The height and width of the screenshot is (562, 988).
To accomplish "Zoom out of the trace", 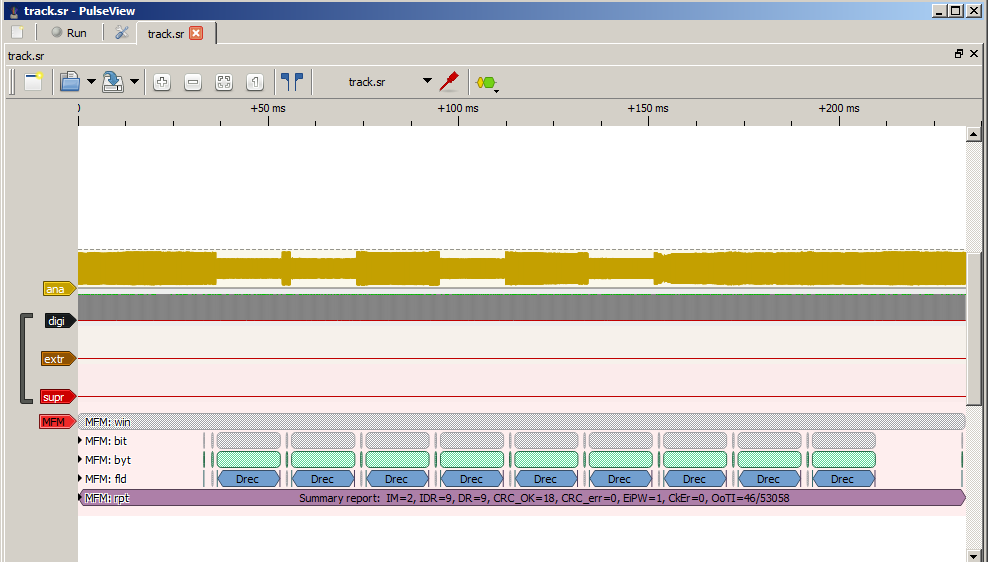I will coord(193,82).
